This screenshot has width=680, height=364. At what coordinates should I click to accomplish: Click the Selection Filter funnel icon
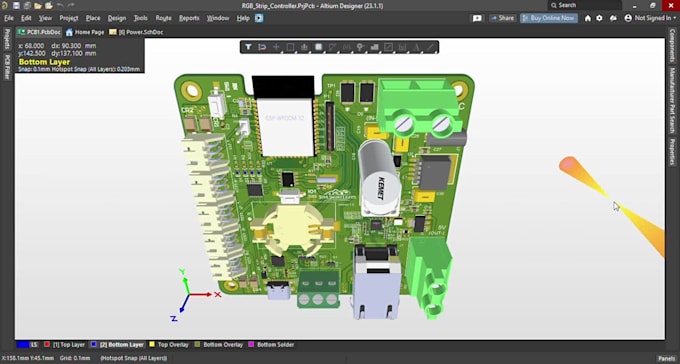(x=248, y=47)
